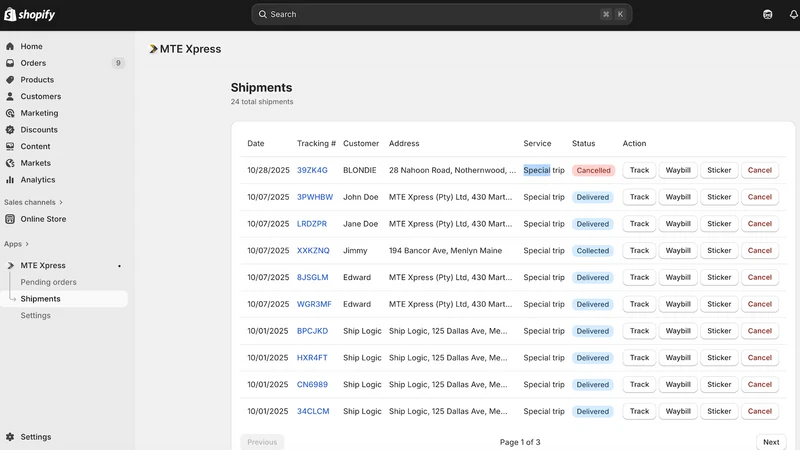The image size is (800, 450).
Task: Click the Orders count badge 9
Action: pyautogui.click(x=118, y=63)
